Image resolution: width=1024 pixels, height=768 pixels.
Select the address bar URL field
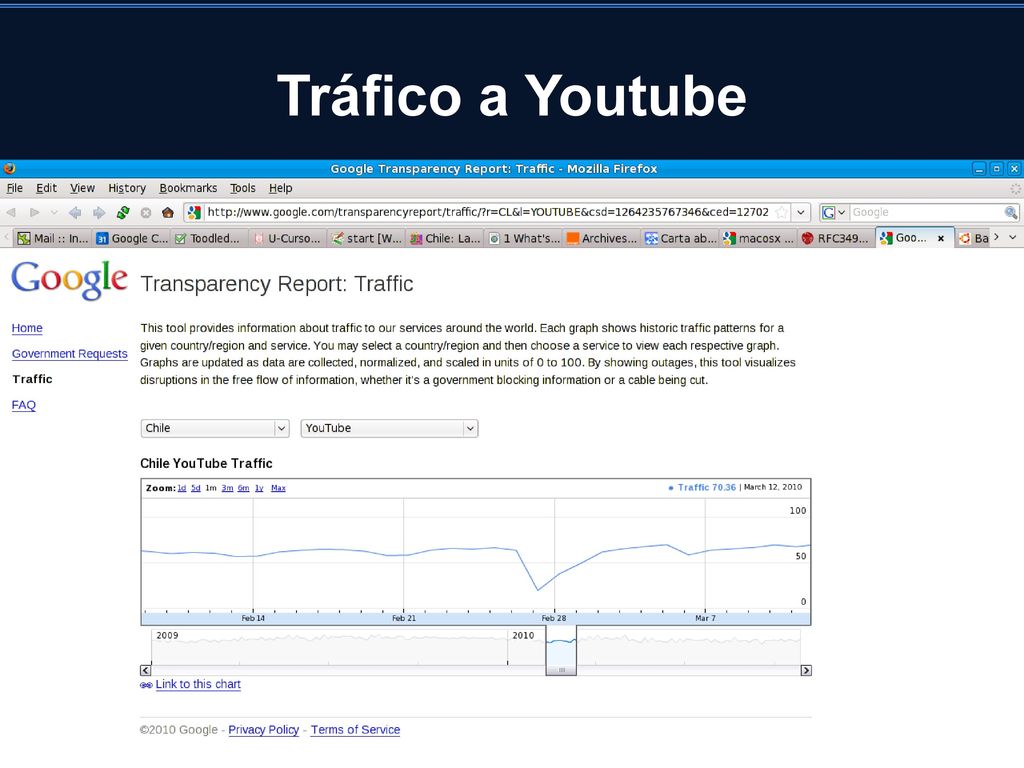[x=488, y=212]
